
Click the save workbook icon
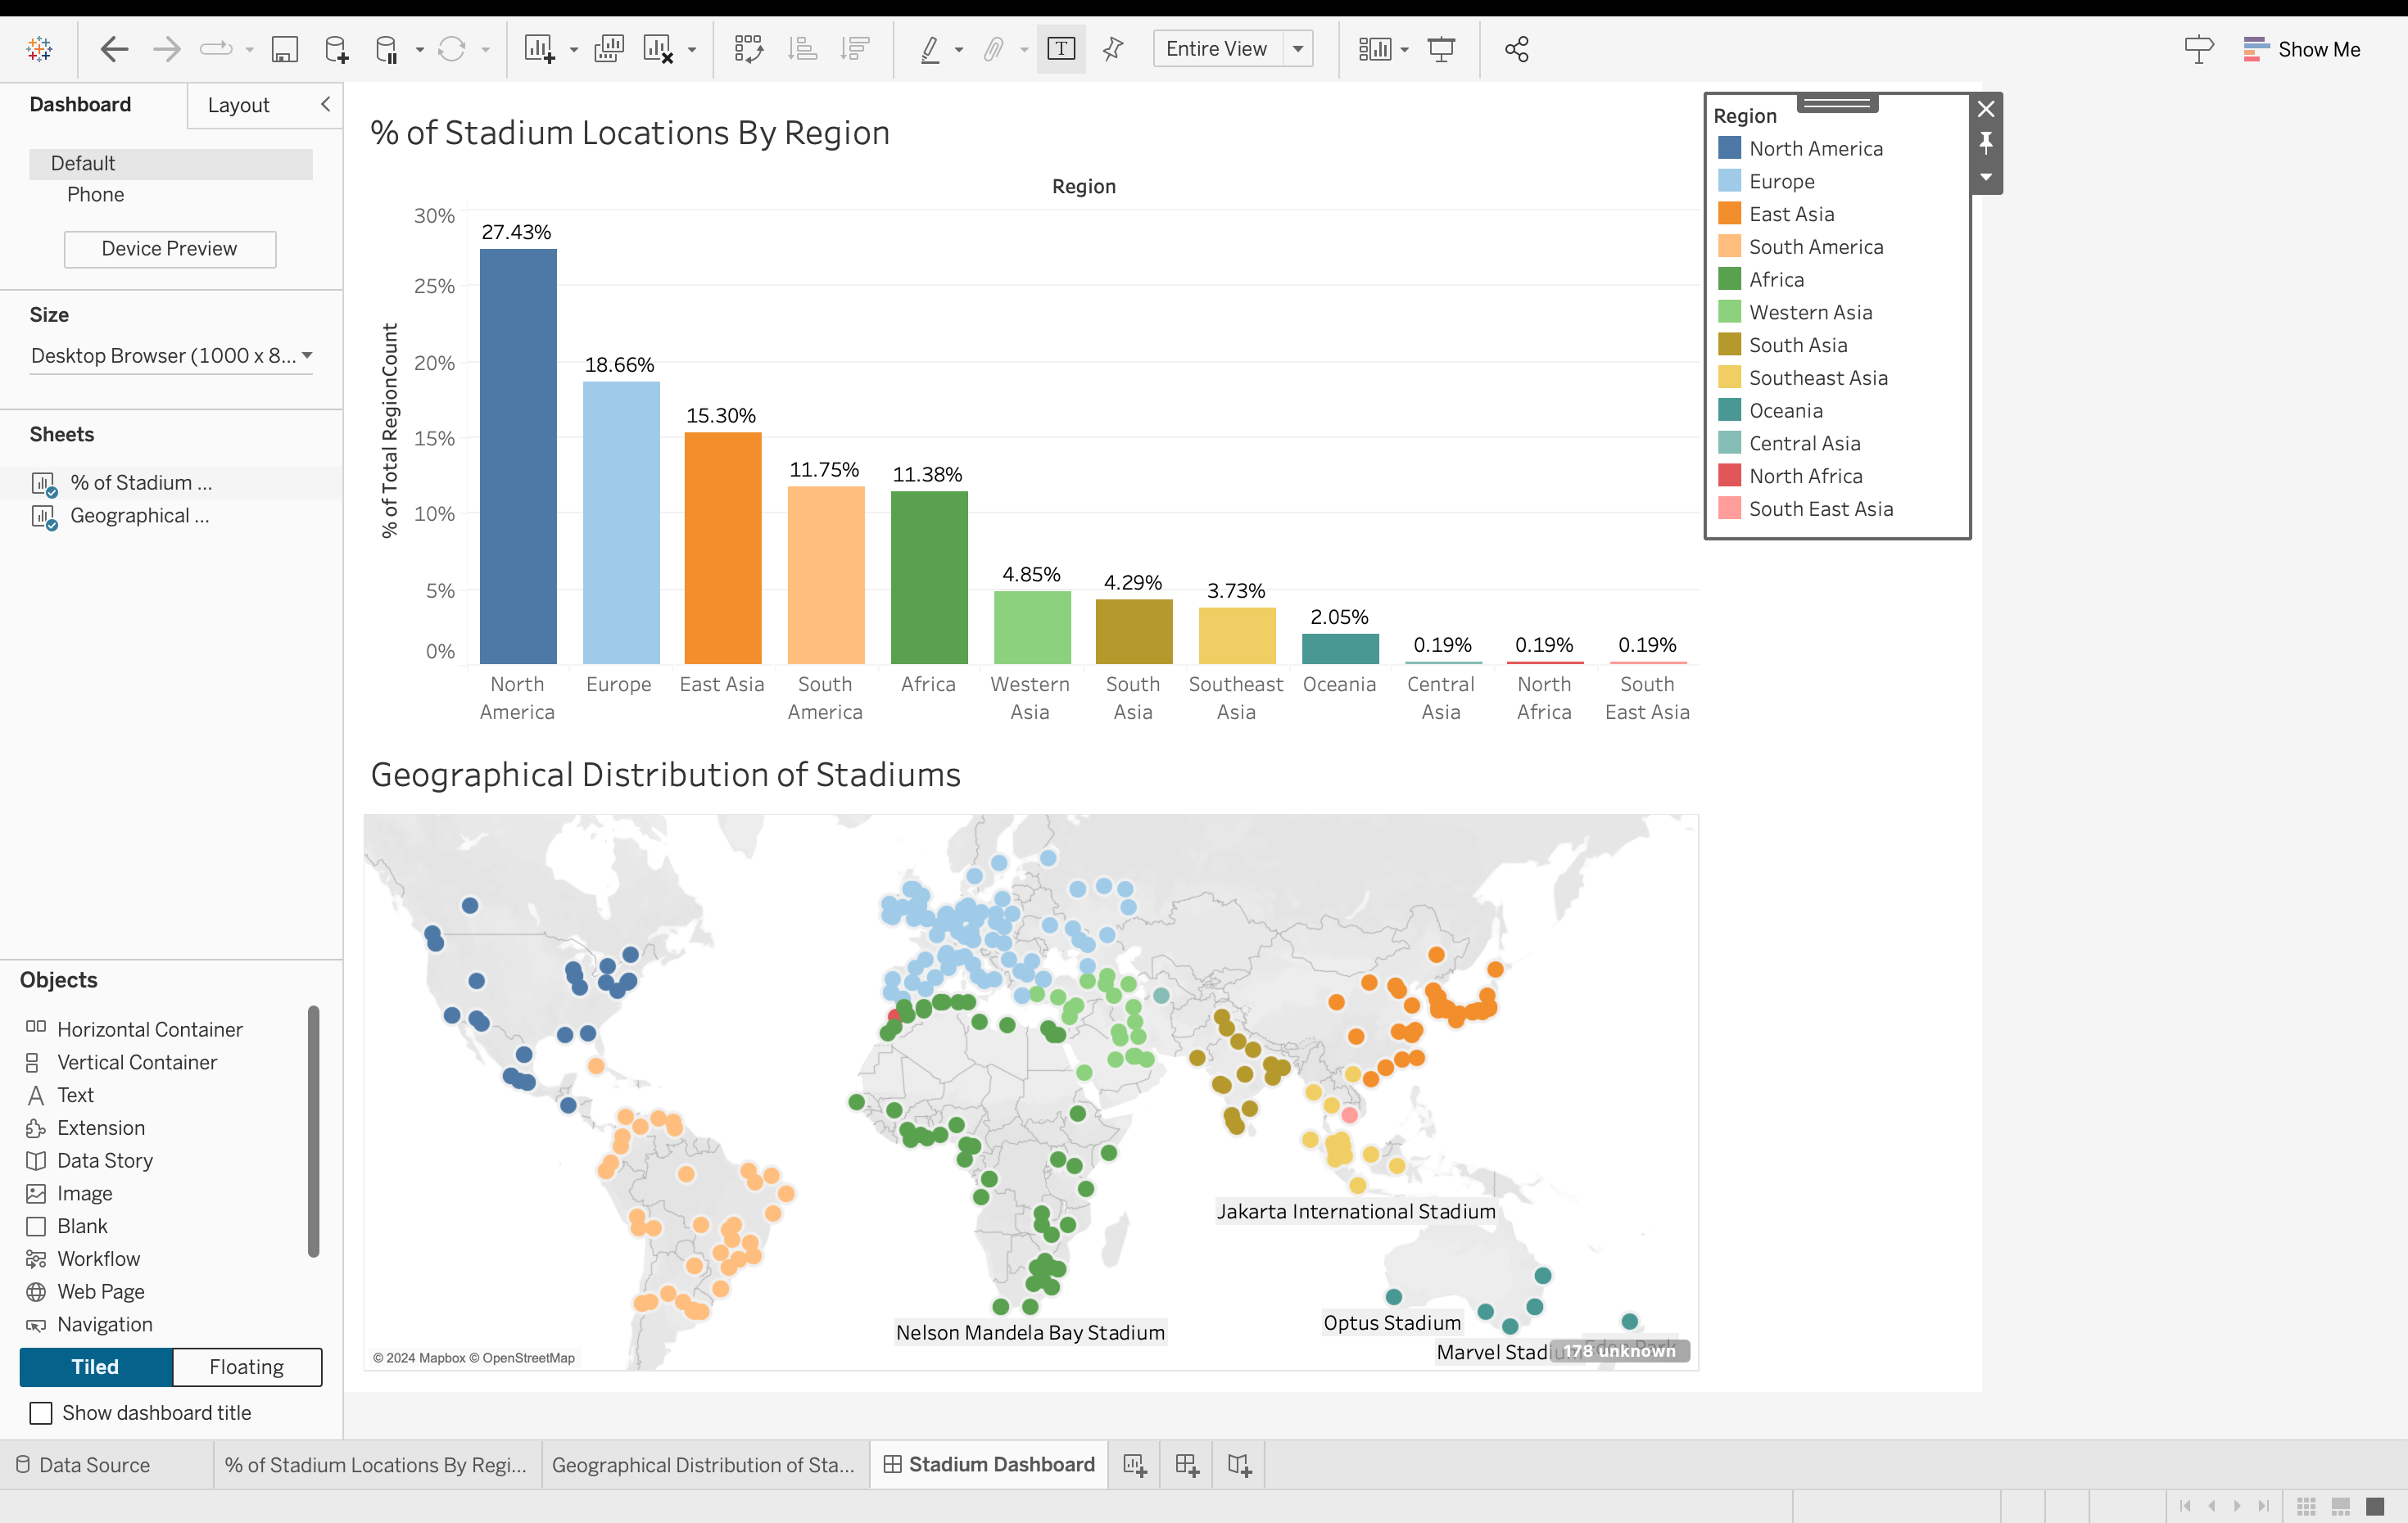[x=285, y=49]
